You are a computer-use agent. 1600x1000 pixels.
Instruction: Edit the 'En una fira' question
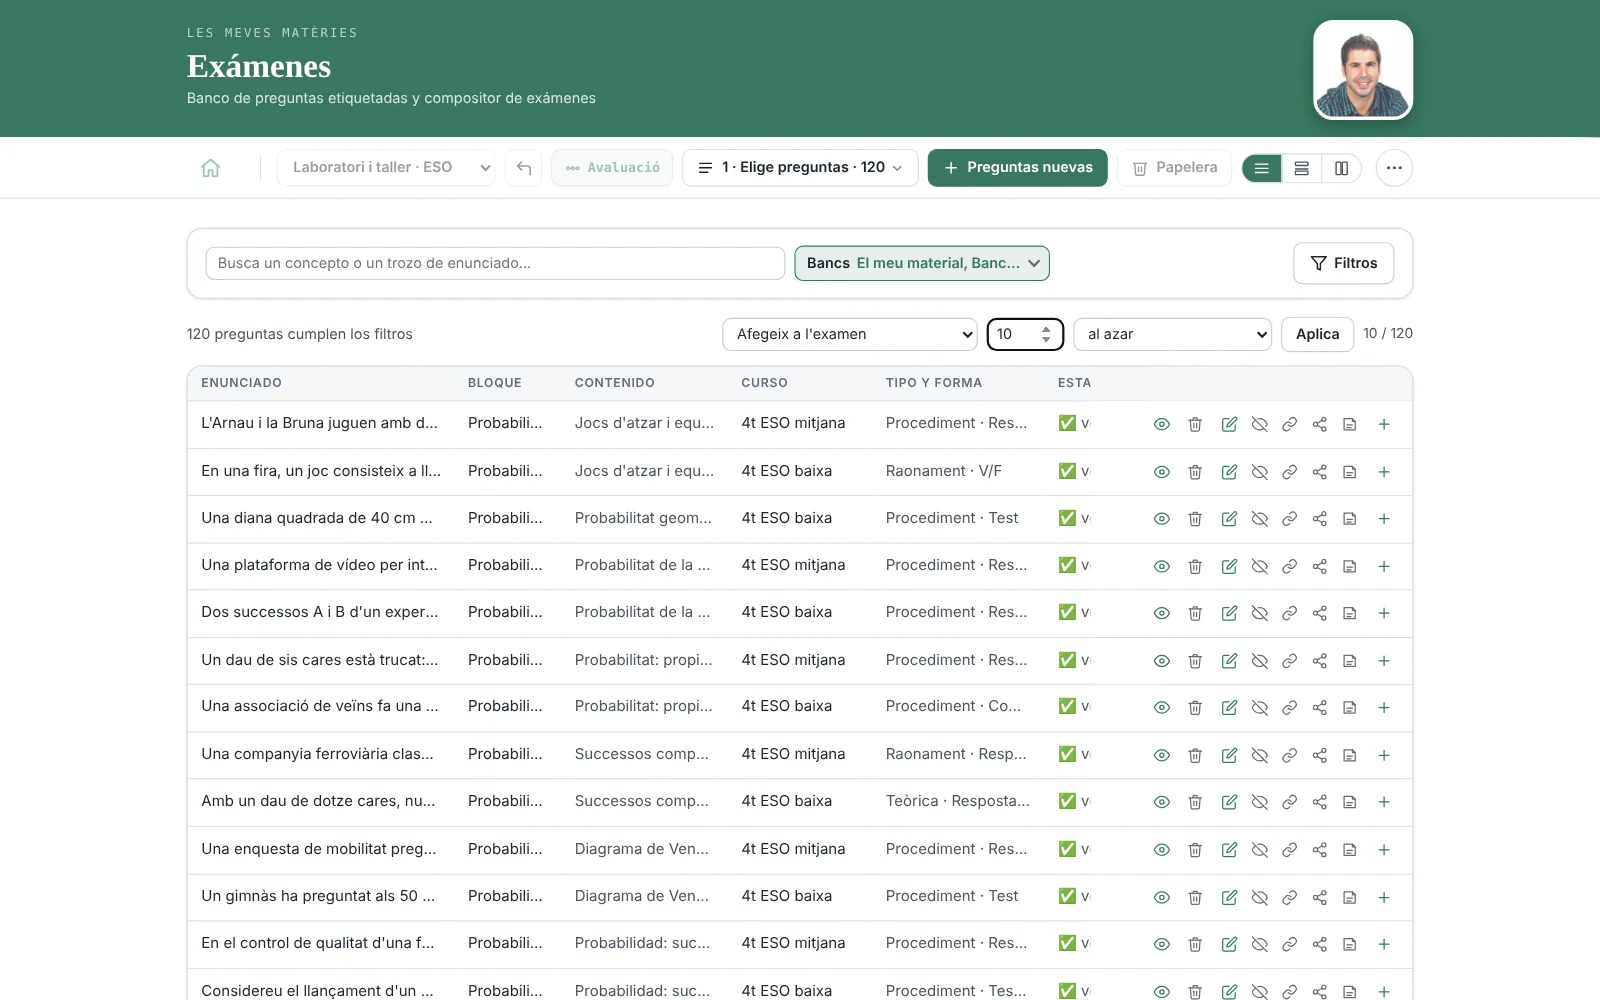click(1229, 472)
